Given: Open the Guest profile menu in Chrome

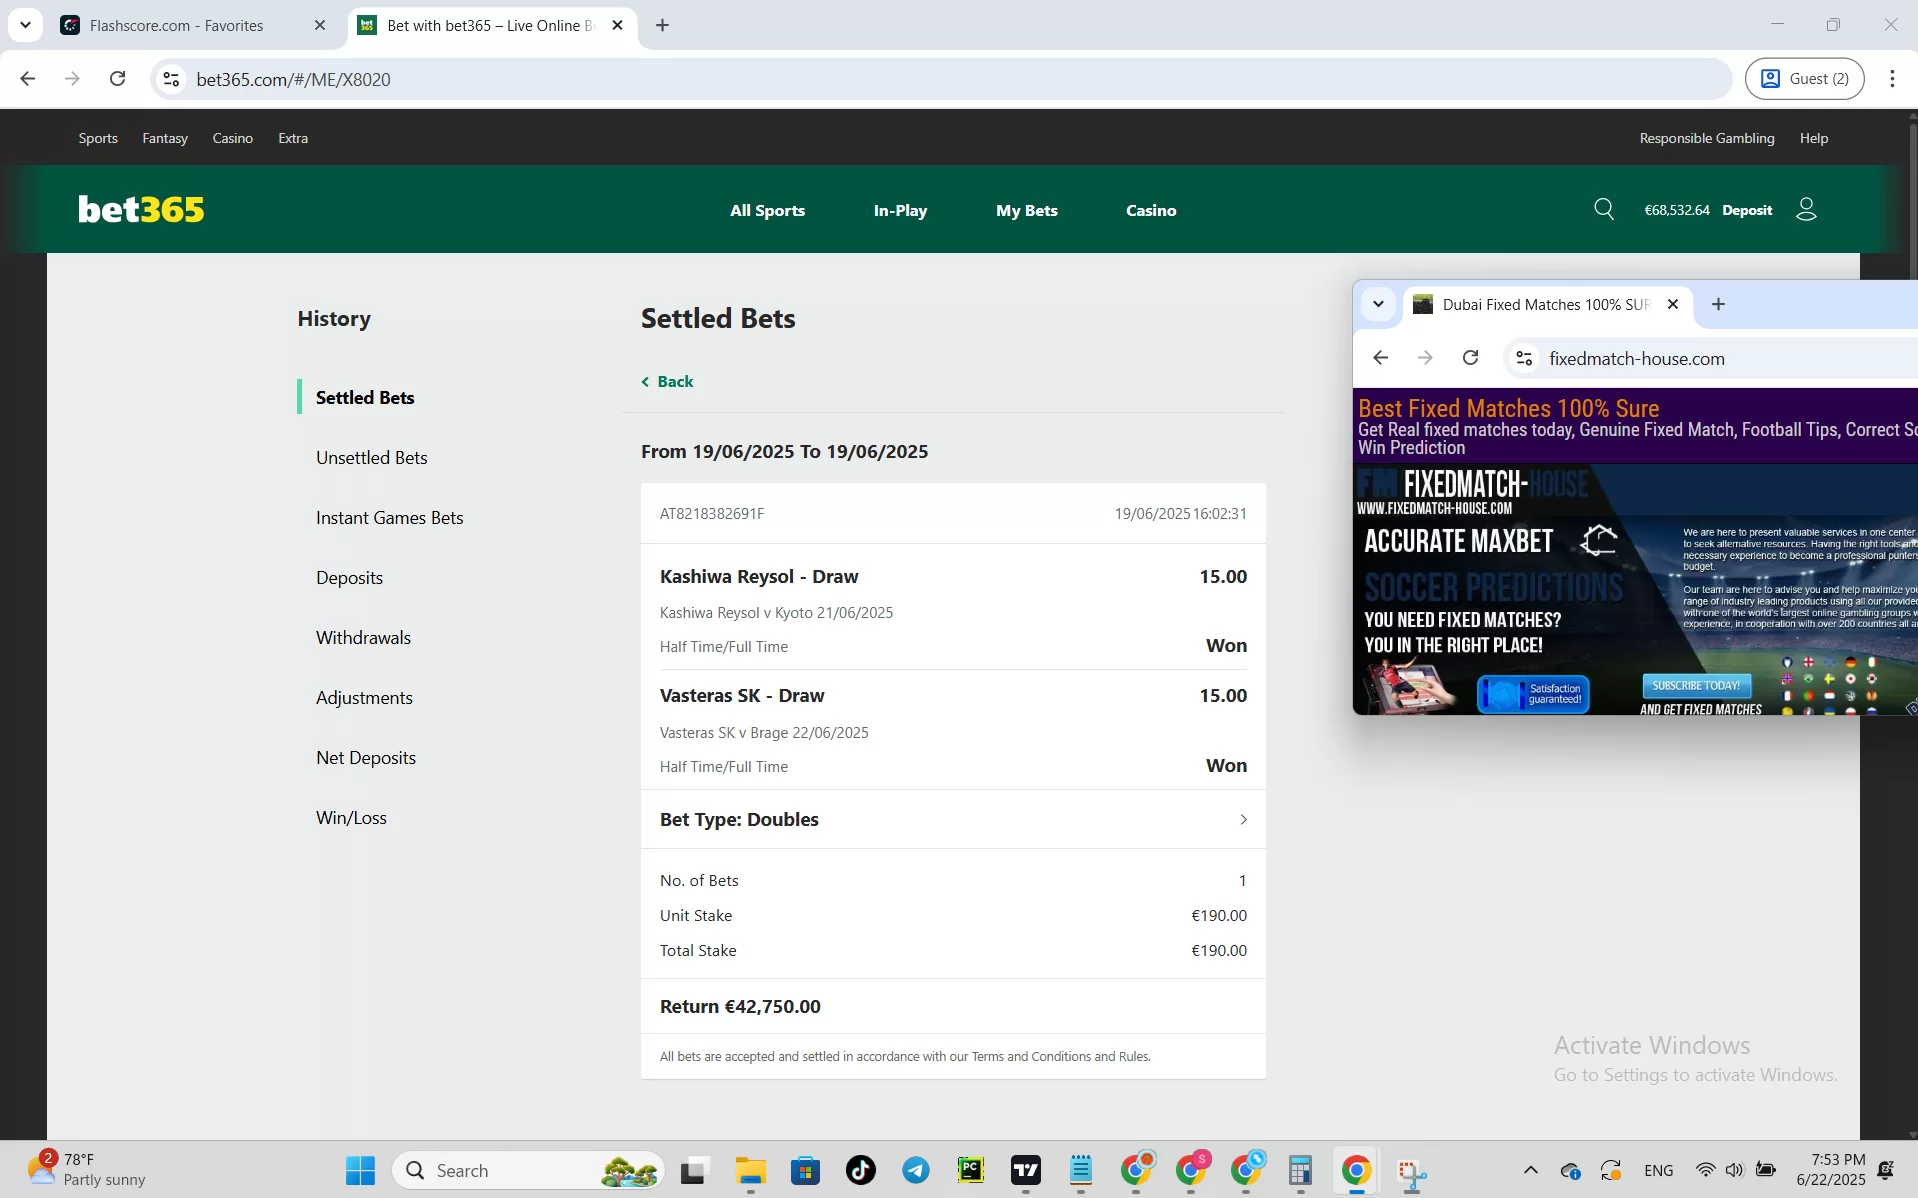Looking at the screenshot, I should [x=1805, y=78].
